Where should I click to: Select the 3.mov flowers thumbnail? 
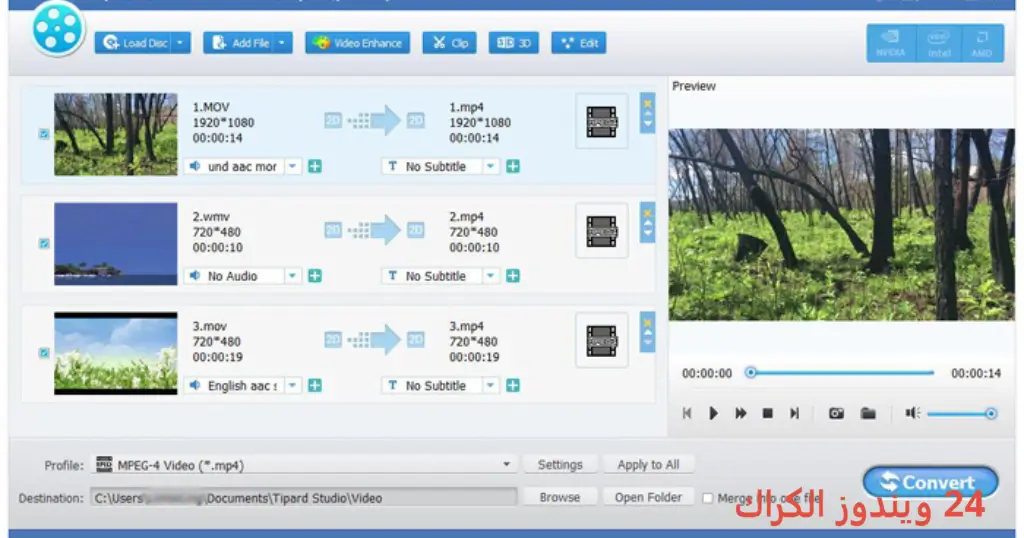click(x=116, y=353)
